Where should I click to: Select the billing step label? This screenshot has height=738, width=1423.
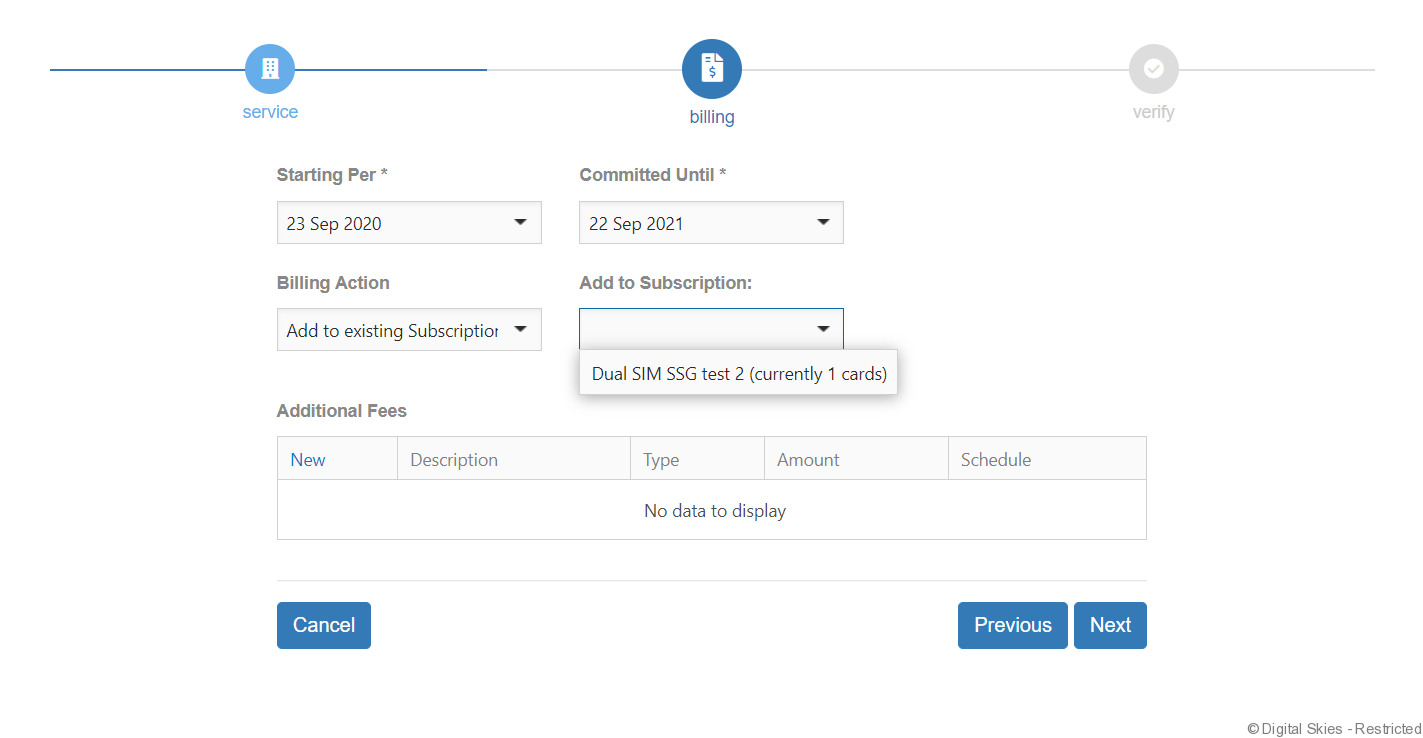coord(711,117)
